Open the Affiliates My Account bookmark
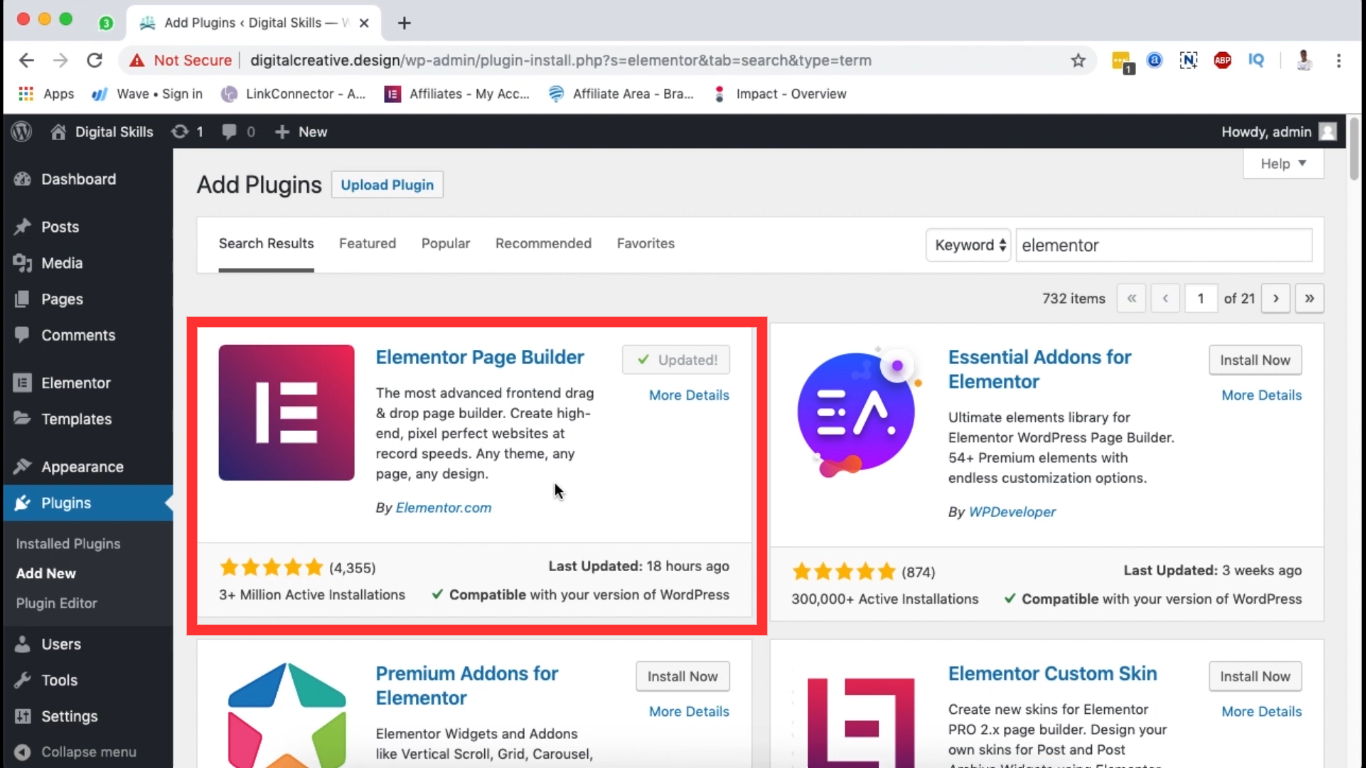Image resolution: width=1366 pixels, height=768 pixels. (x=457, y=94)
